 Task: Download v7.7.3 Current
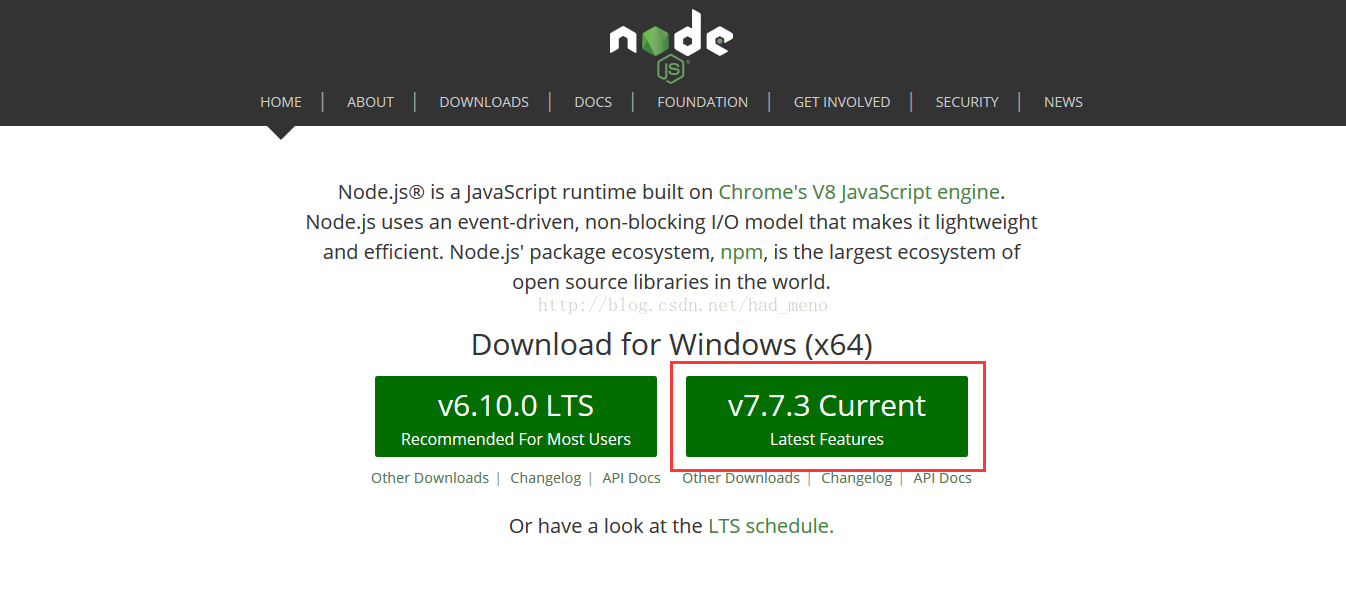click(x=827, y=417)
